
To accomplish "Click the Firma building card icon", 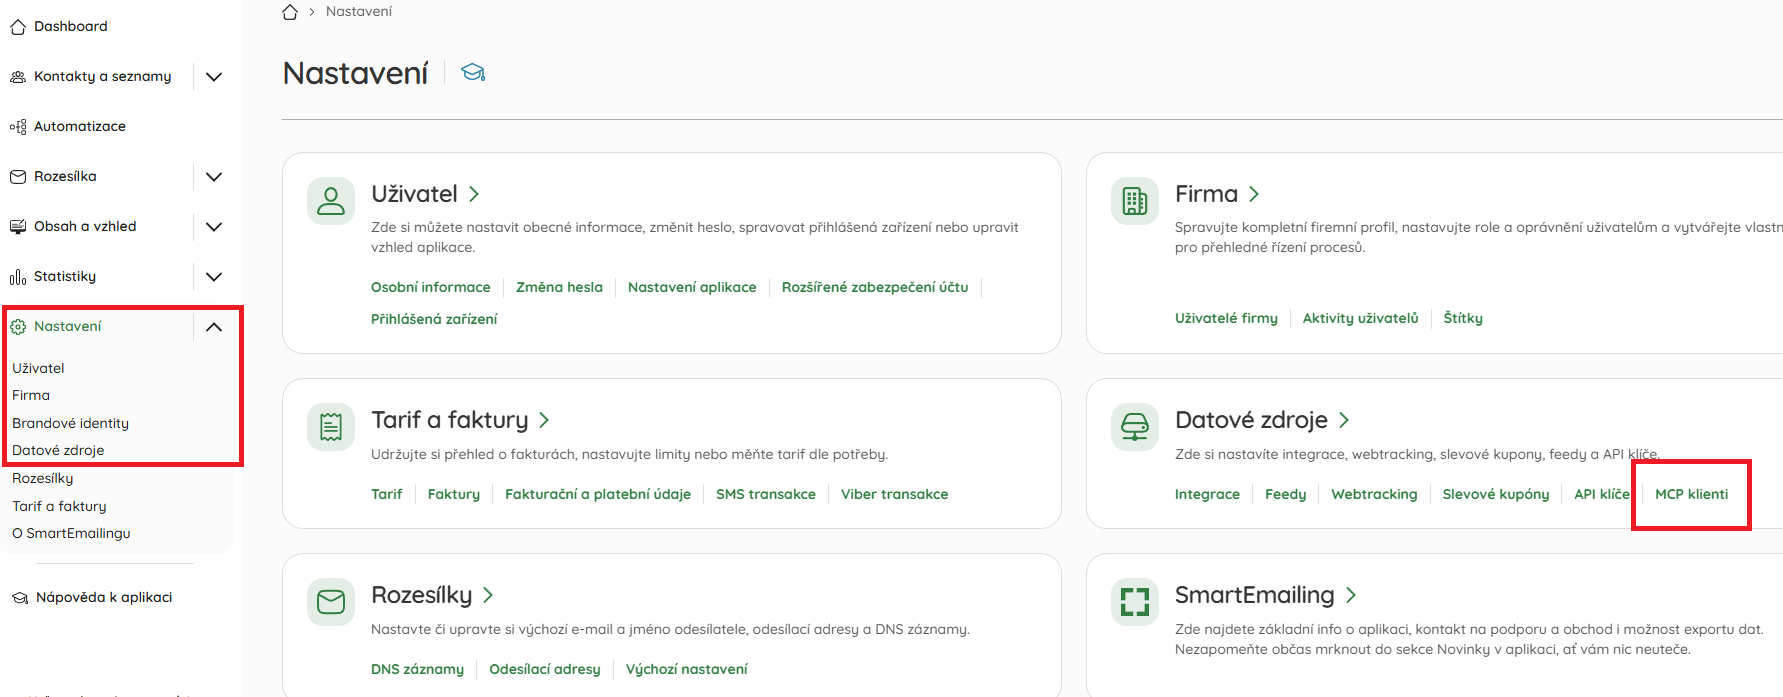I will coord(1135,201).
